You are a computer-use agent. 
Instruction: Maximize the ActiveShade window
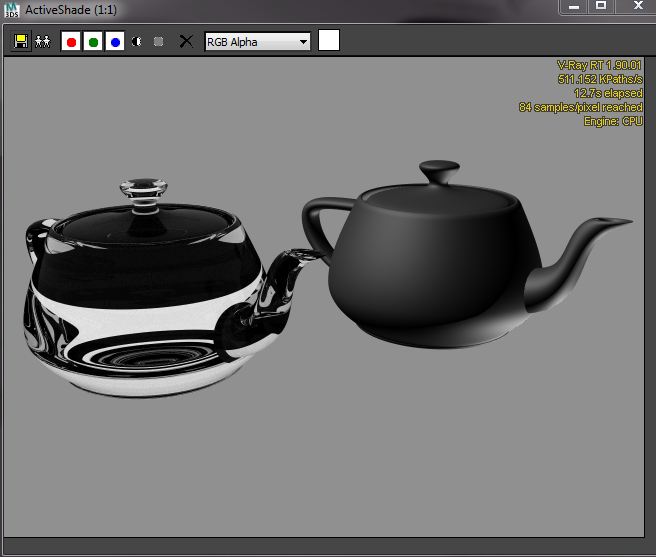point(601,6)
